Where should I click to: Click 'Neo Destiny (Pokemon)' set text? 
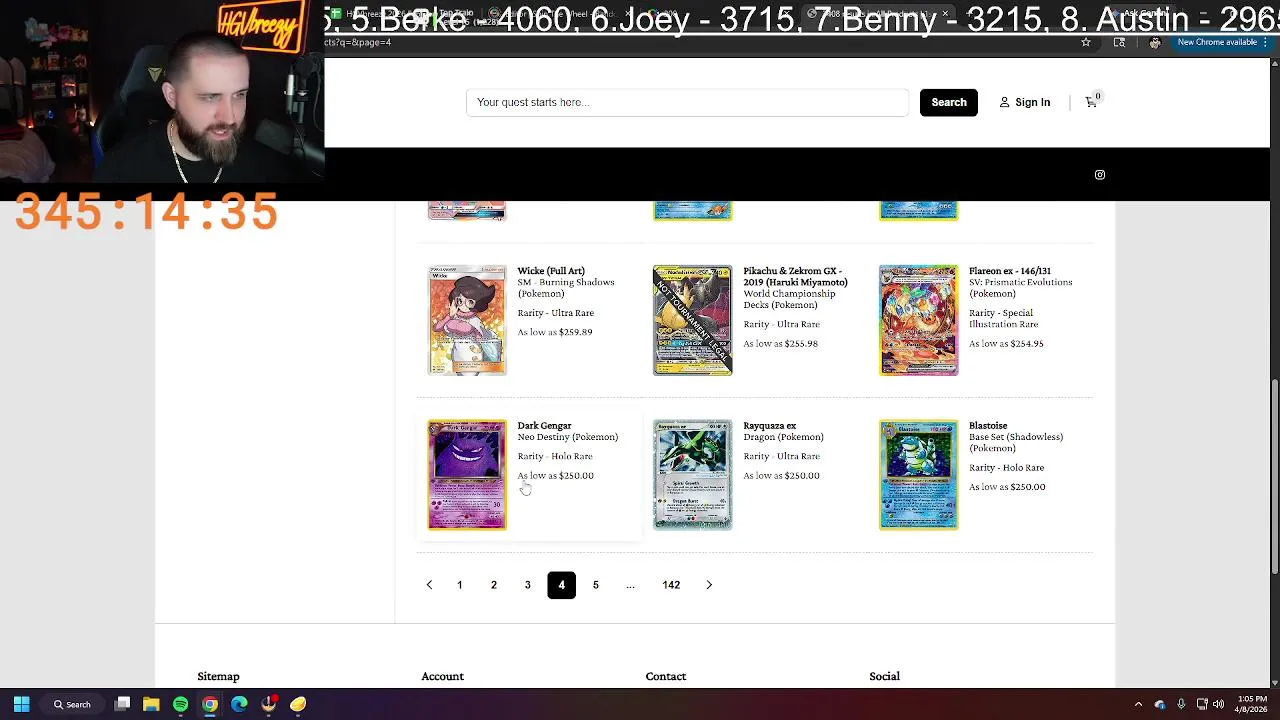click(x=568, y=437)
